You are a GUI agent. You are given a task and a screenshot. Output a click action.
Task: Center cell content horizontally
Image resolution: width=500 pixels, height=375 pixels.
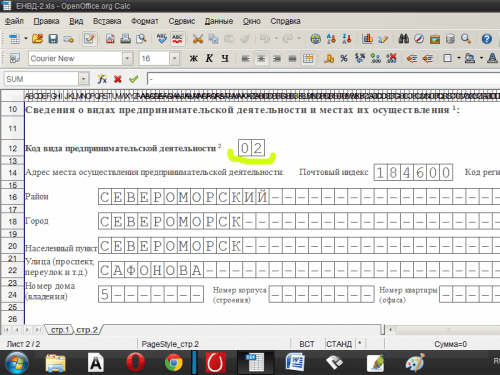click(x=261, y=59)
